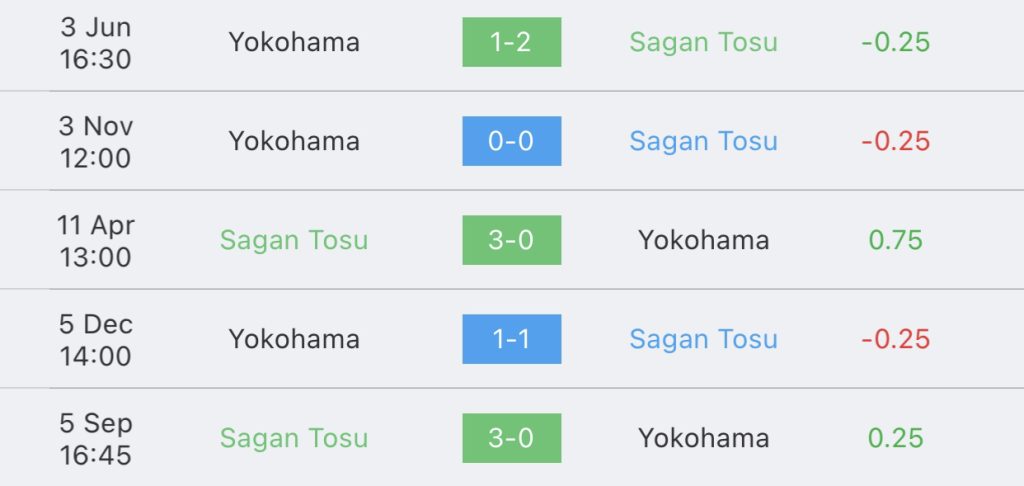Open the 0-0 score box on 3 Nov
The image size is (1024, 486).
(x=511, y=141)
